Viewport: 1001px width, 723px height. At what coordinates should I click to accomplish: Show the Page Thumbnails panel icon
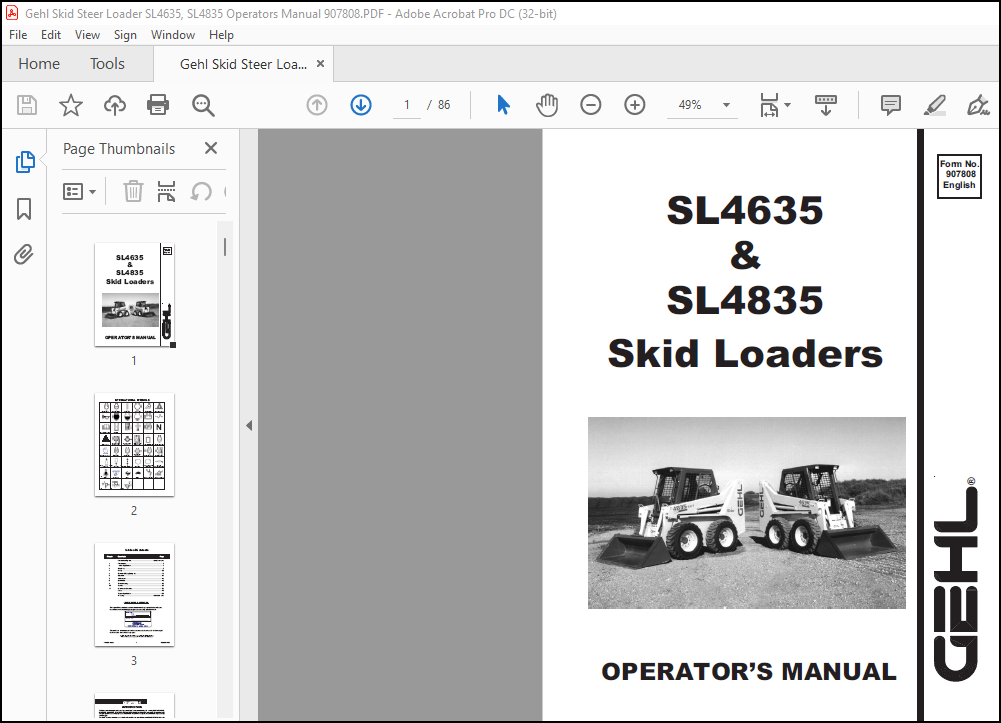[24, 162]
